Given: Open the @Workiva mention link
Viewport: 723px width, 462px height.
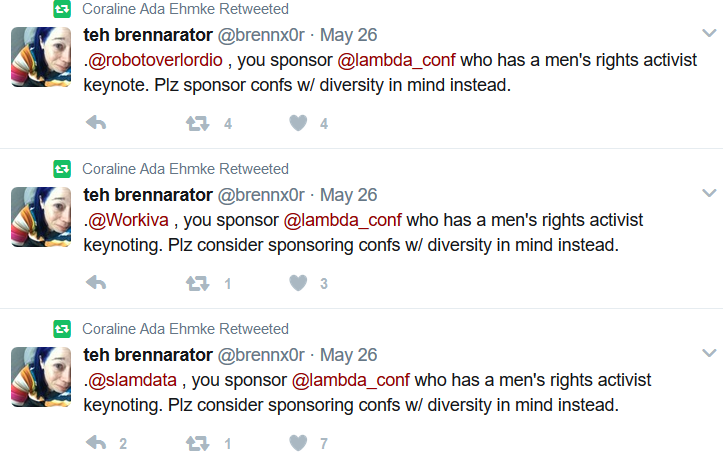Looking at the screenshot, I should pyautogui.click(x=128, y=220).
